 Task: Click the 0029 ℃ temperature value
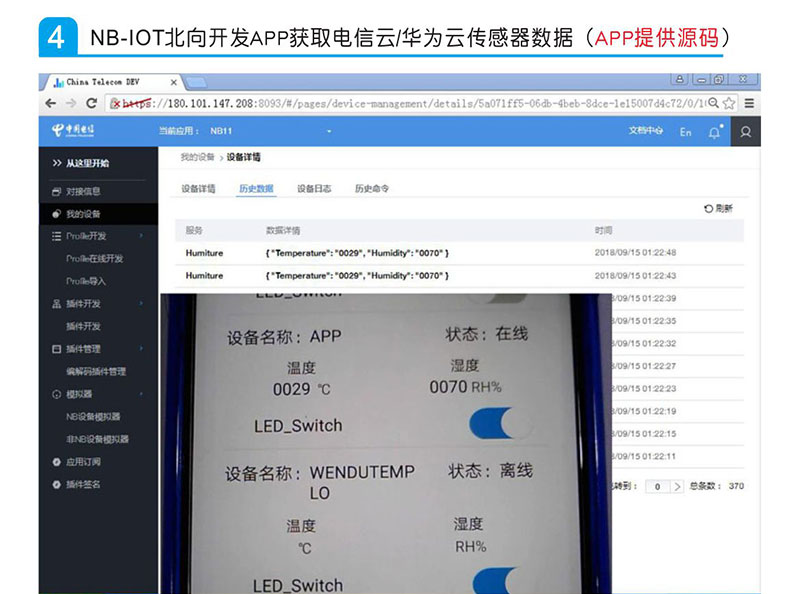[x=302, y=389]
